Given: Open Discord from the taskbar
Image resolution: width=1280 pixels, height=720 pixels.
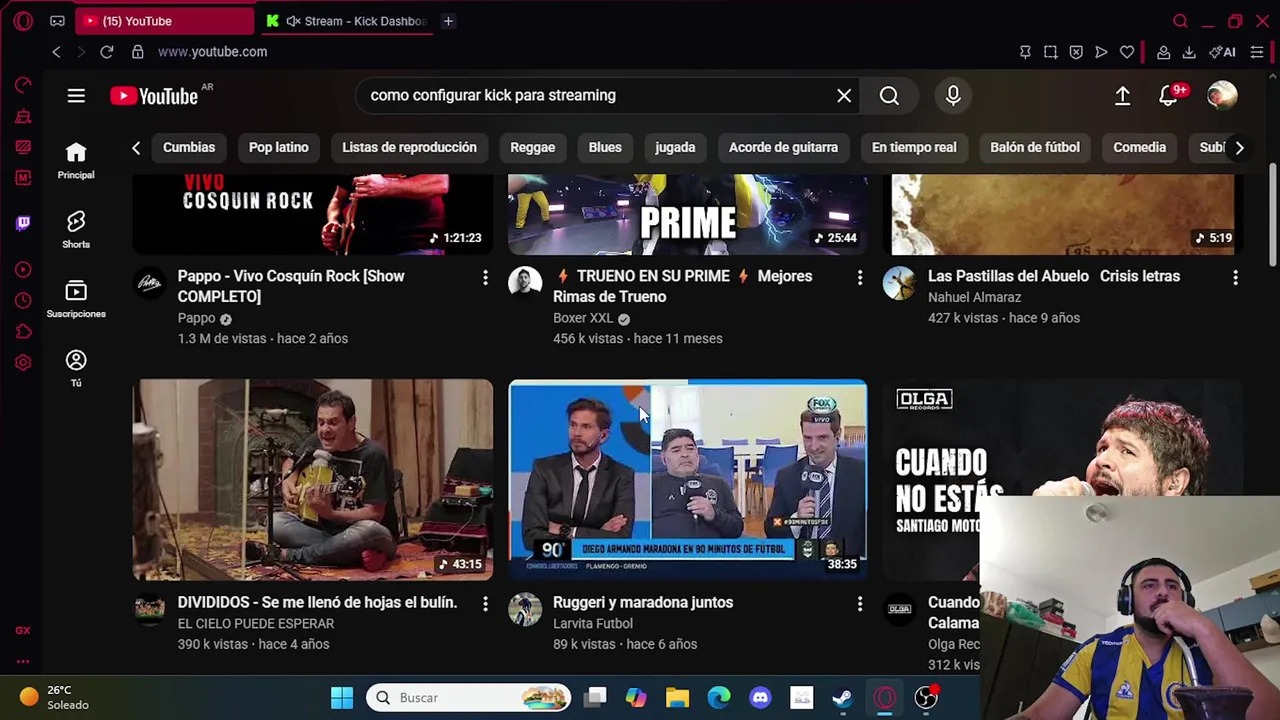Looking at the screenshot, I should [760, 698].
